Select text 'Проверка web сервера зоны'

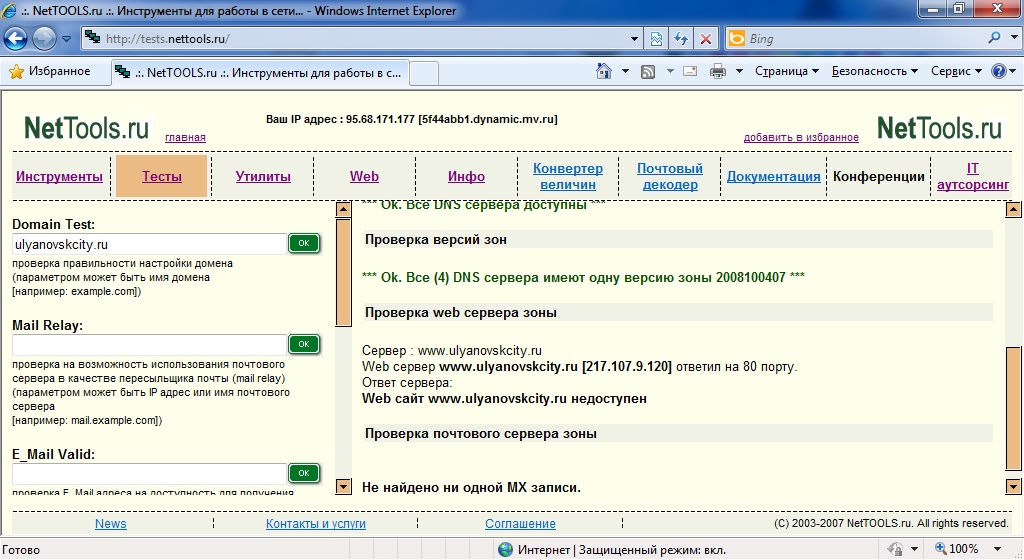pos(460,313)
